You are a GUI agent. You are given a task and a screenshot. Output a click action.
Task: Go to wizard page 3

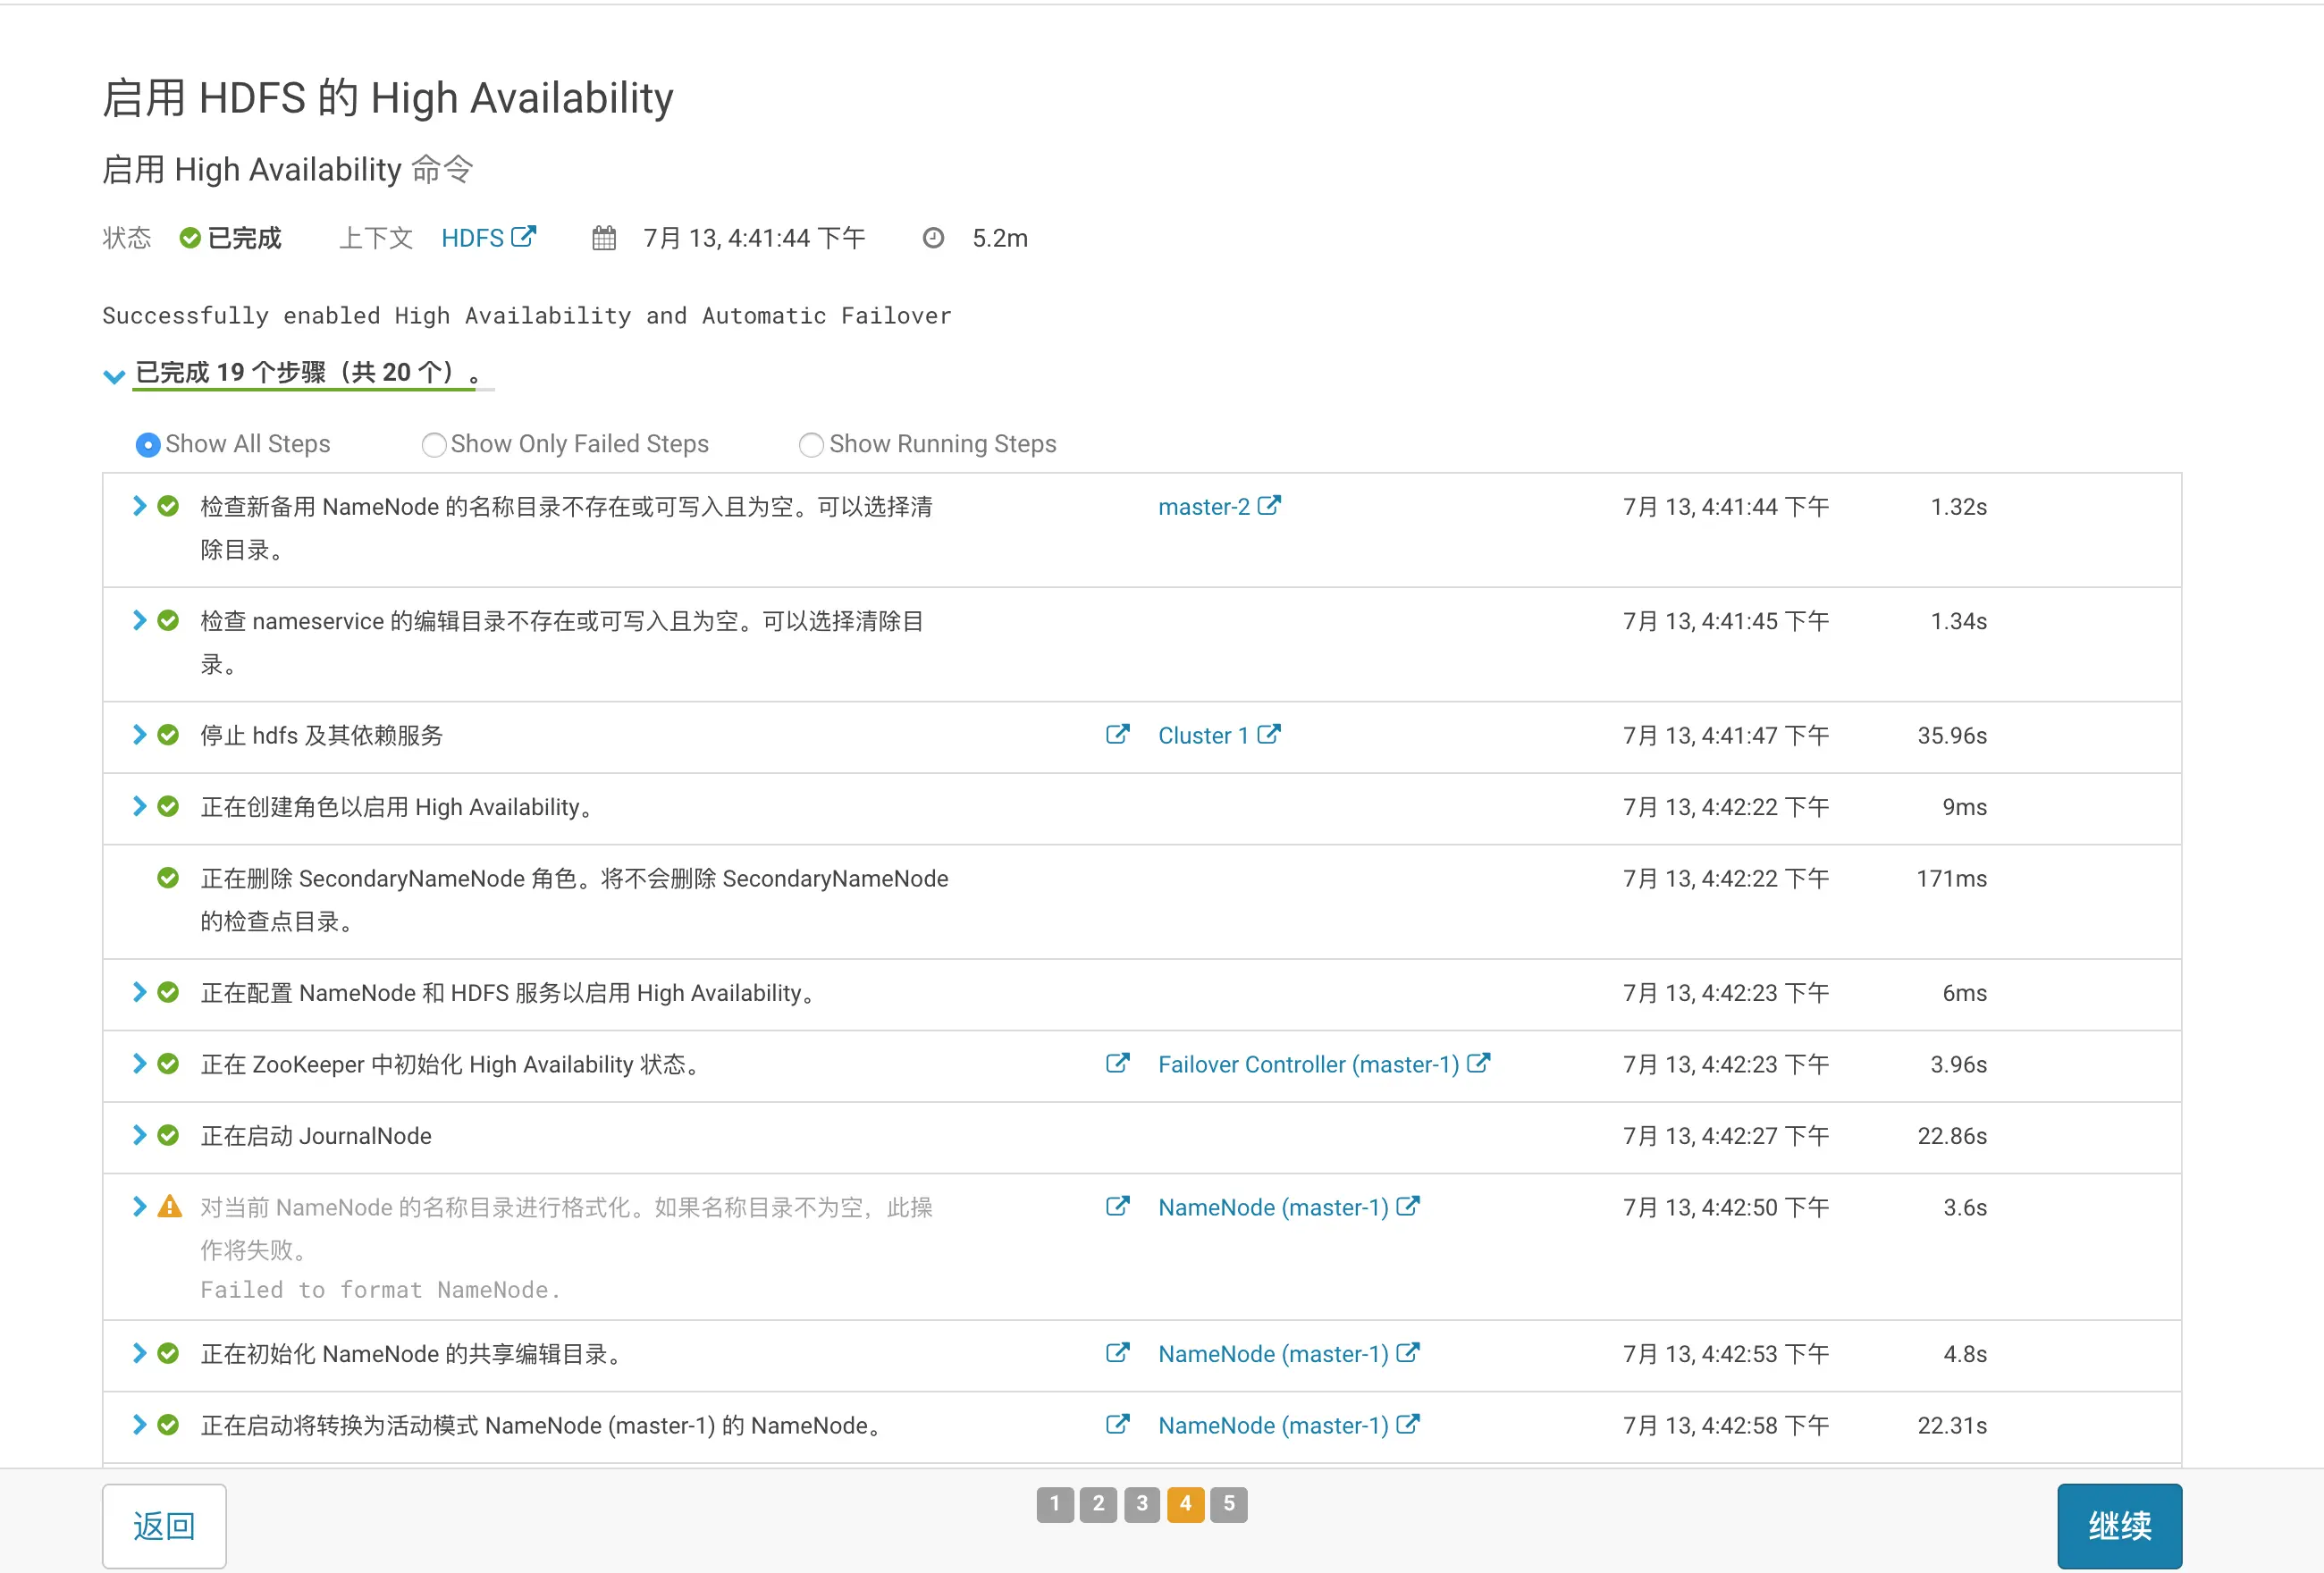[1141, 1503]
